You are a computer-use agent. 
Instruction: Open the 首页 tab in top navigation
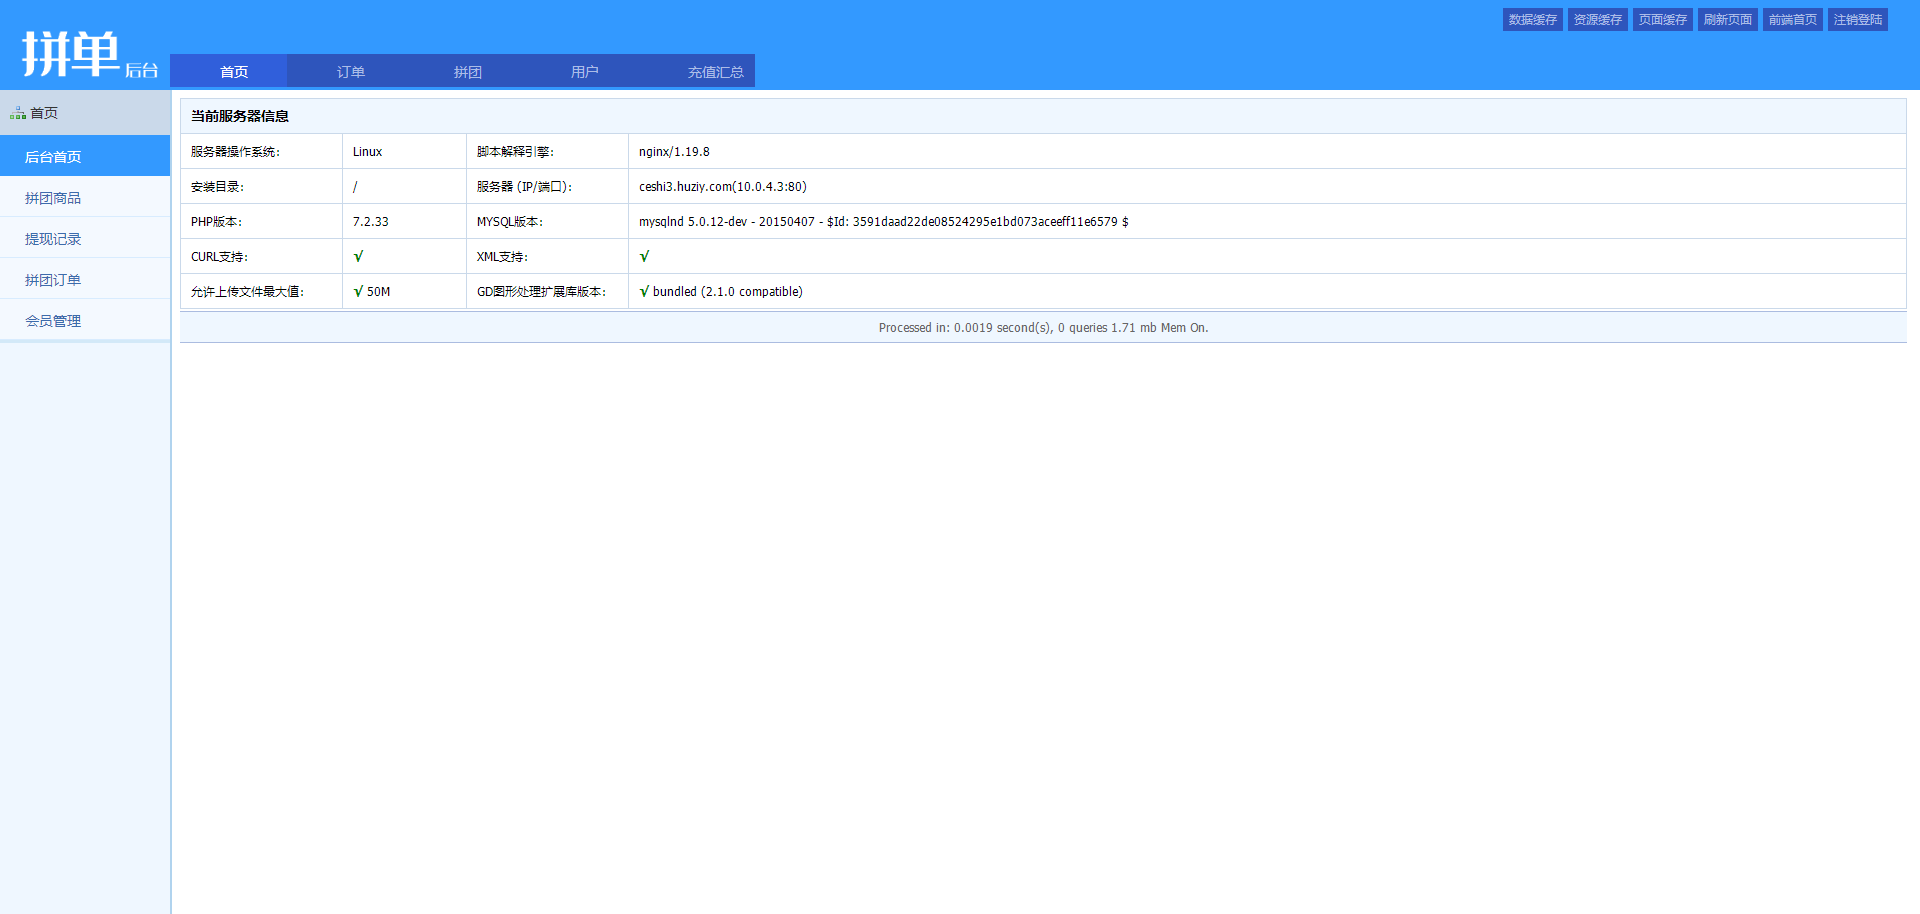pyautogui.click(x=234, y=72)
